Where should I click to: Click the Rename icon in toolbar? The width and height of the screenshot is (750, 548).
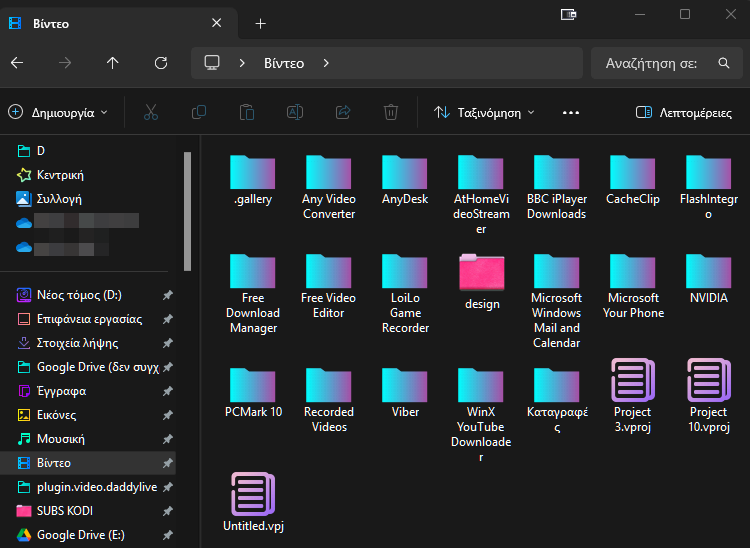(x=295, y=112)
